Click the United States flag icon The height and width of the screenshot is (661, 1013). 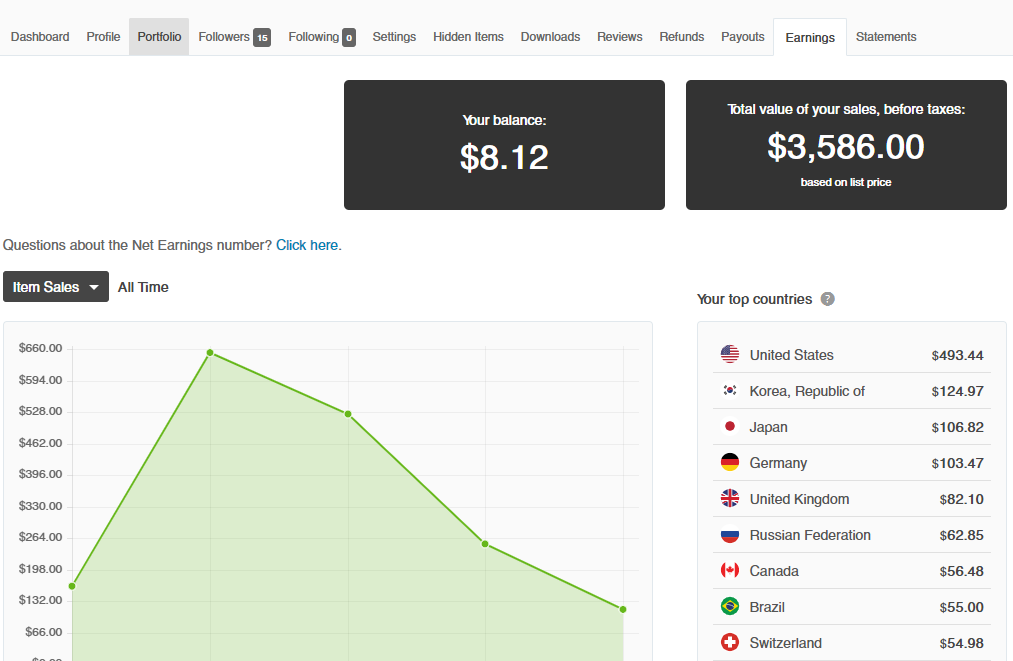click(730, 355)
